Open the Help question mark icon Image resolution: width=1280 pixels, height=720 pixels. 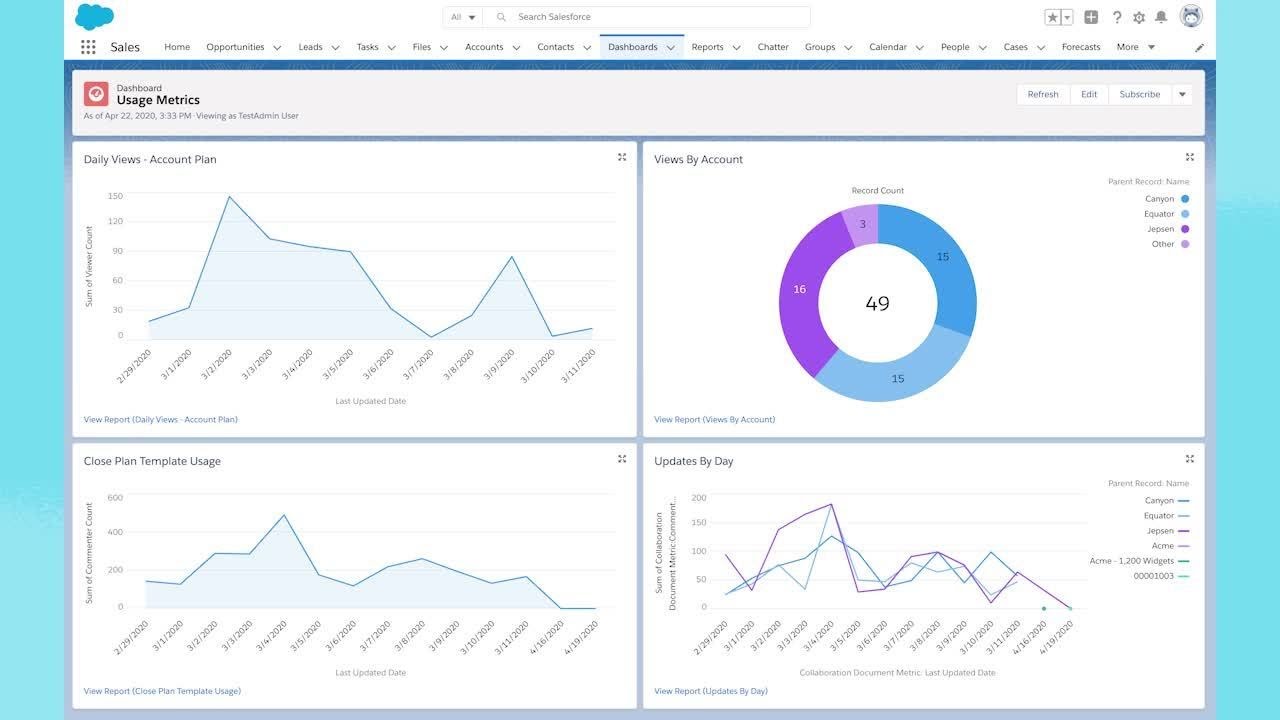pos(1117,17)
